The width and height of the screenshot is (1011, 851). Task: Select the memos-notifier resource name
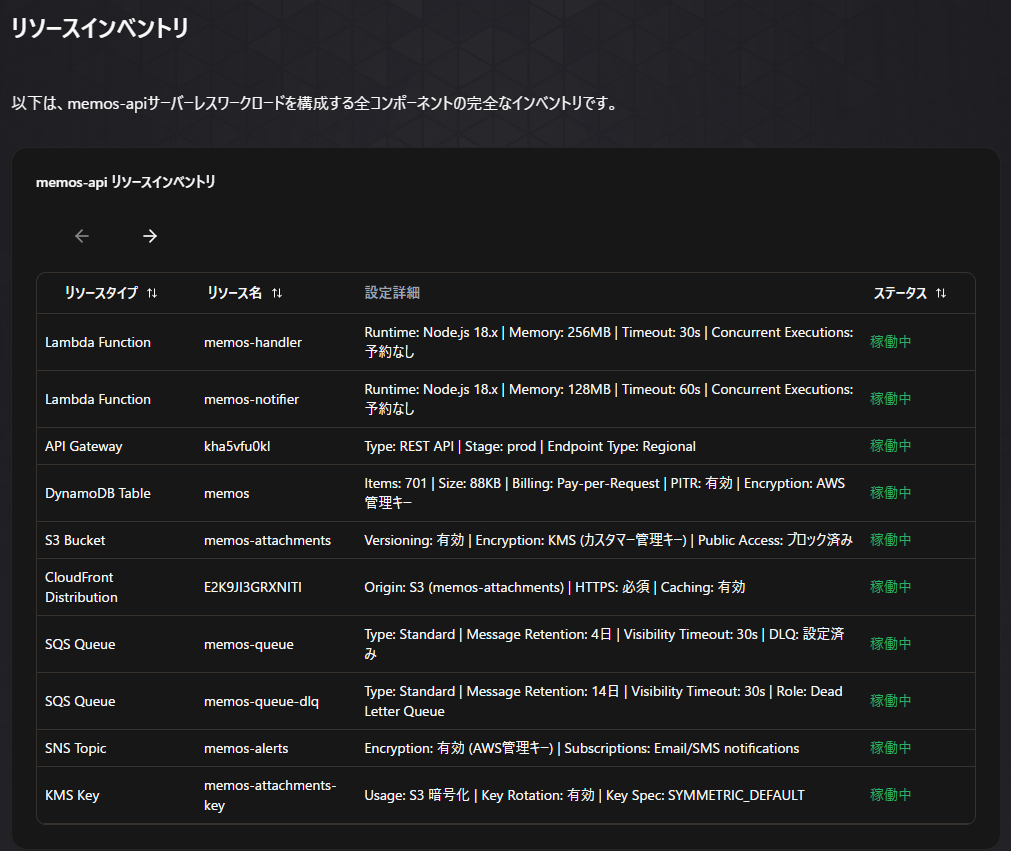point(251,399)
